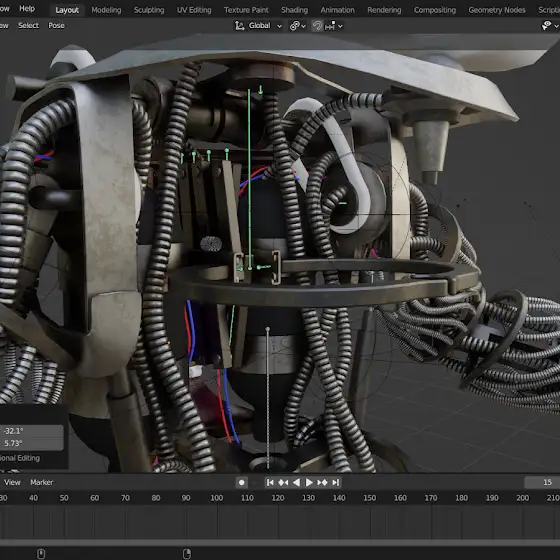560x560 pixels.
Task: Open the Select menu in viewport header
Action: pyautogui.click(x=28, y=25)
